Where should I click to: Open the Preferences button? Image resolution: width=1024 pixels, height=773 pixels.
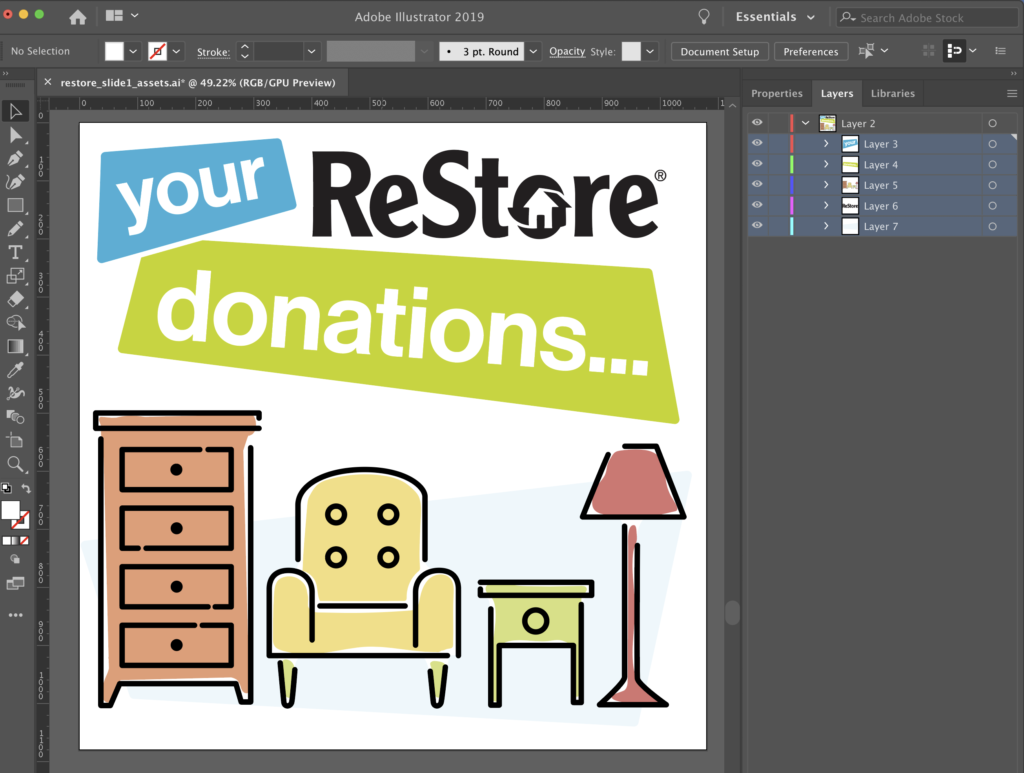811,51
